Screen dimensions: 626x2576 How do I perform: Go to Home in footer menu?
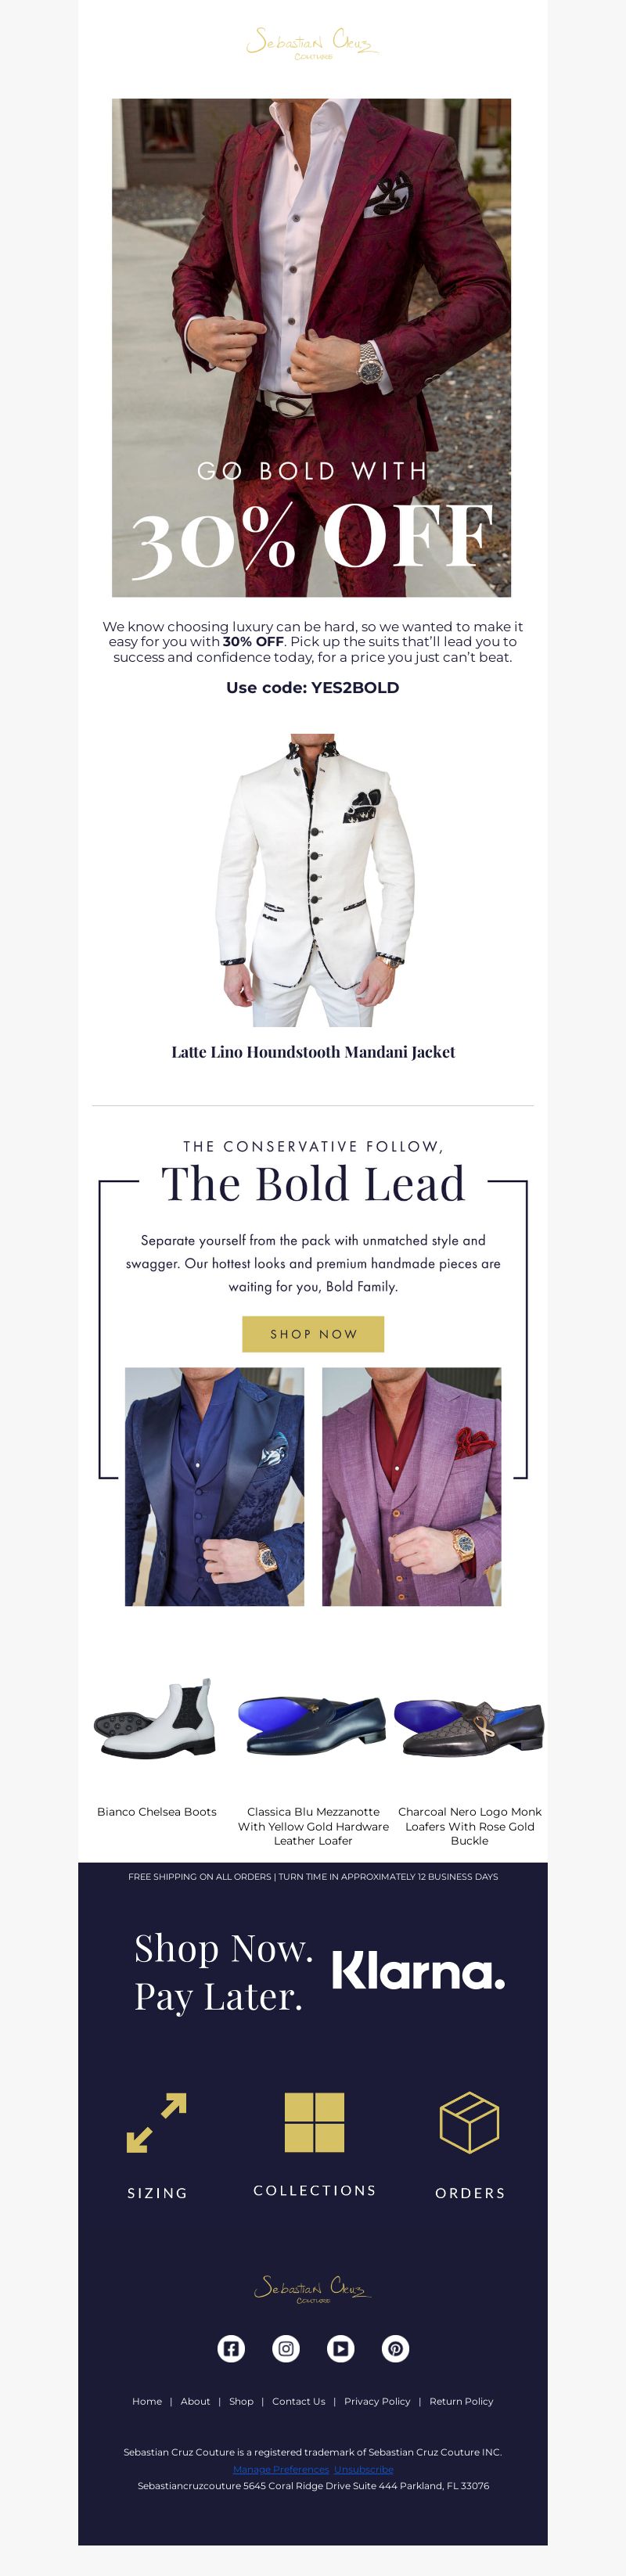coord(147,2401)
